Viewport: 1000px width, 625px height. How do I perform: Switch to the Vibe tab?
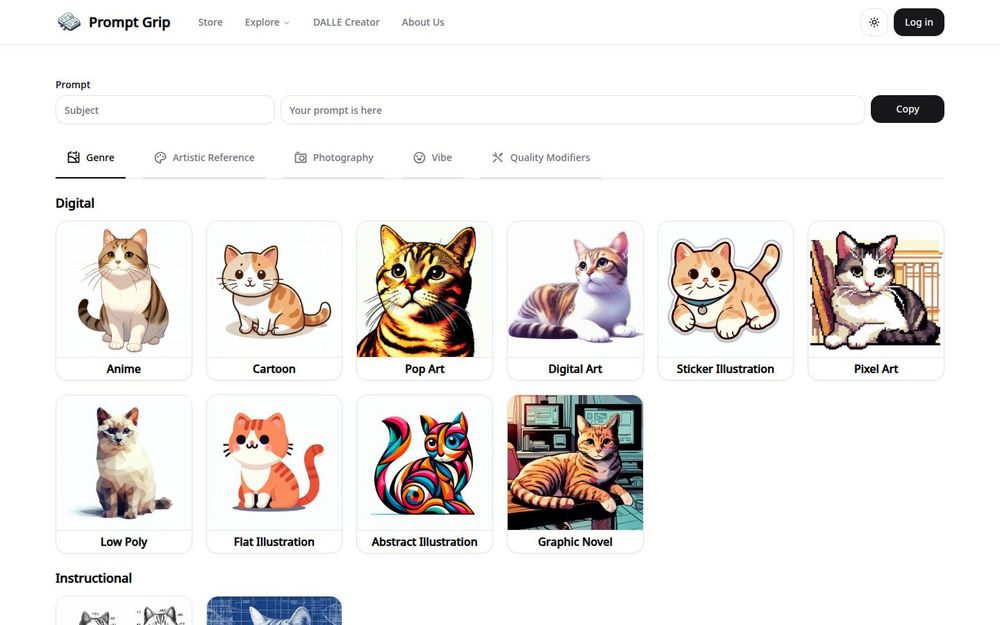click(432, 158)
